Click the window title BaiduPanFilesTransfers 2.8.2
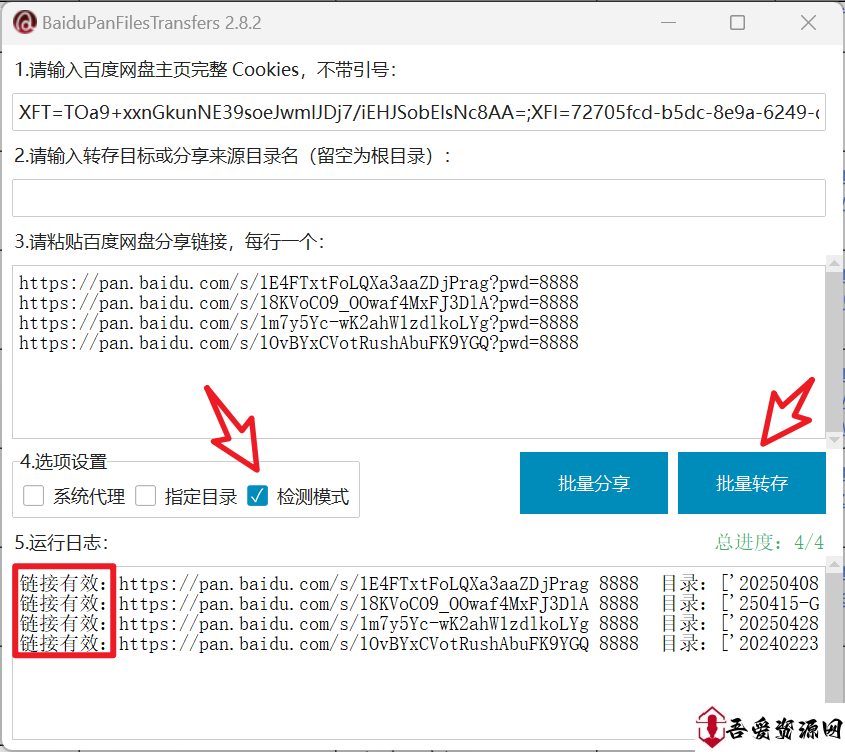Screen dimensions: 845x752 [x=151, y=23]
